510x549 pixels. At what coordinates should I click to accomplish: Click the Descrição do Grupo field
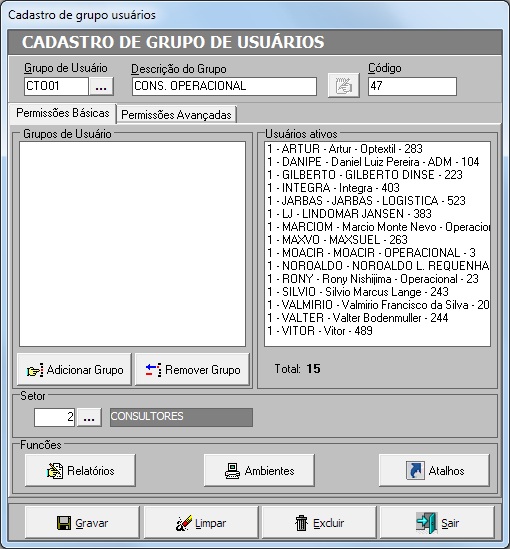pos(224,86)
